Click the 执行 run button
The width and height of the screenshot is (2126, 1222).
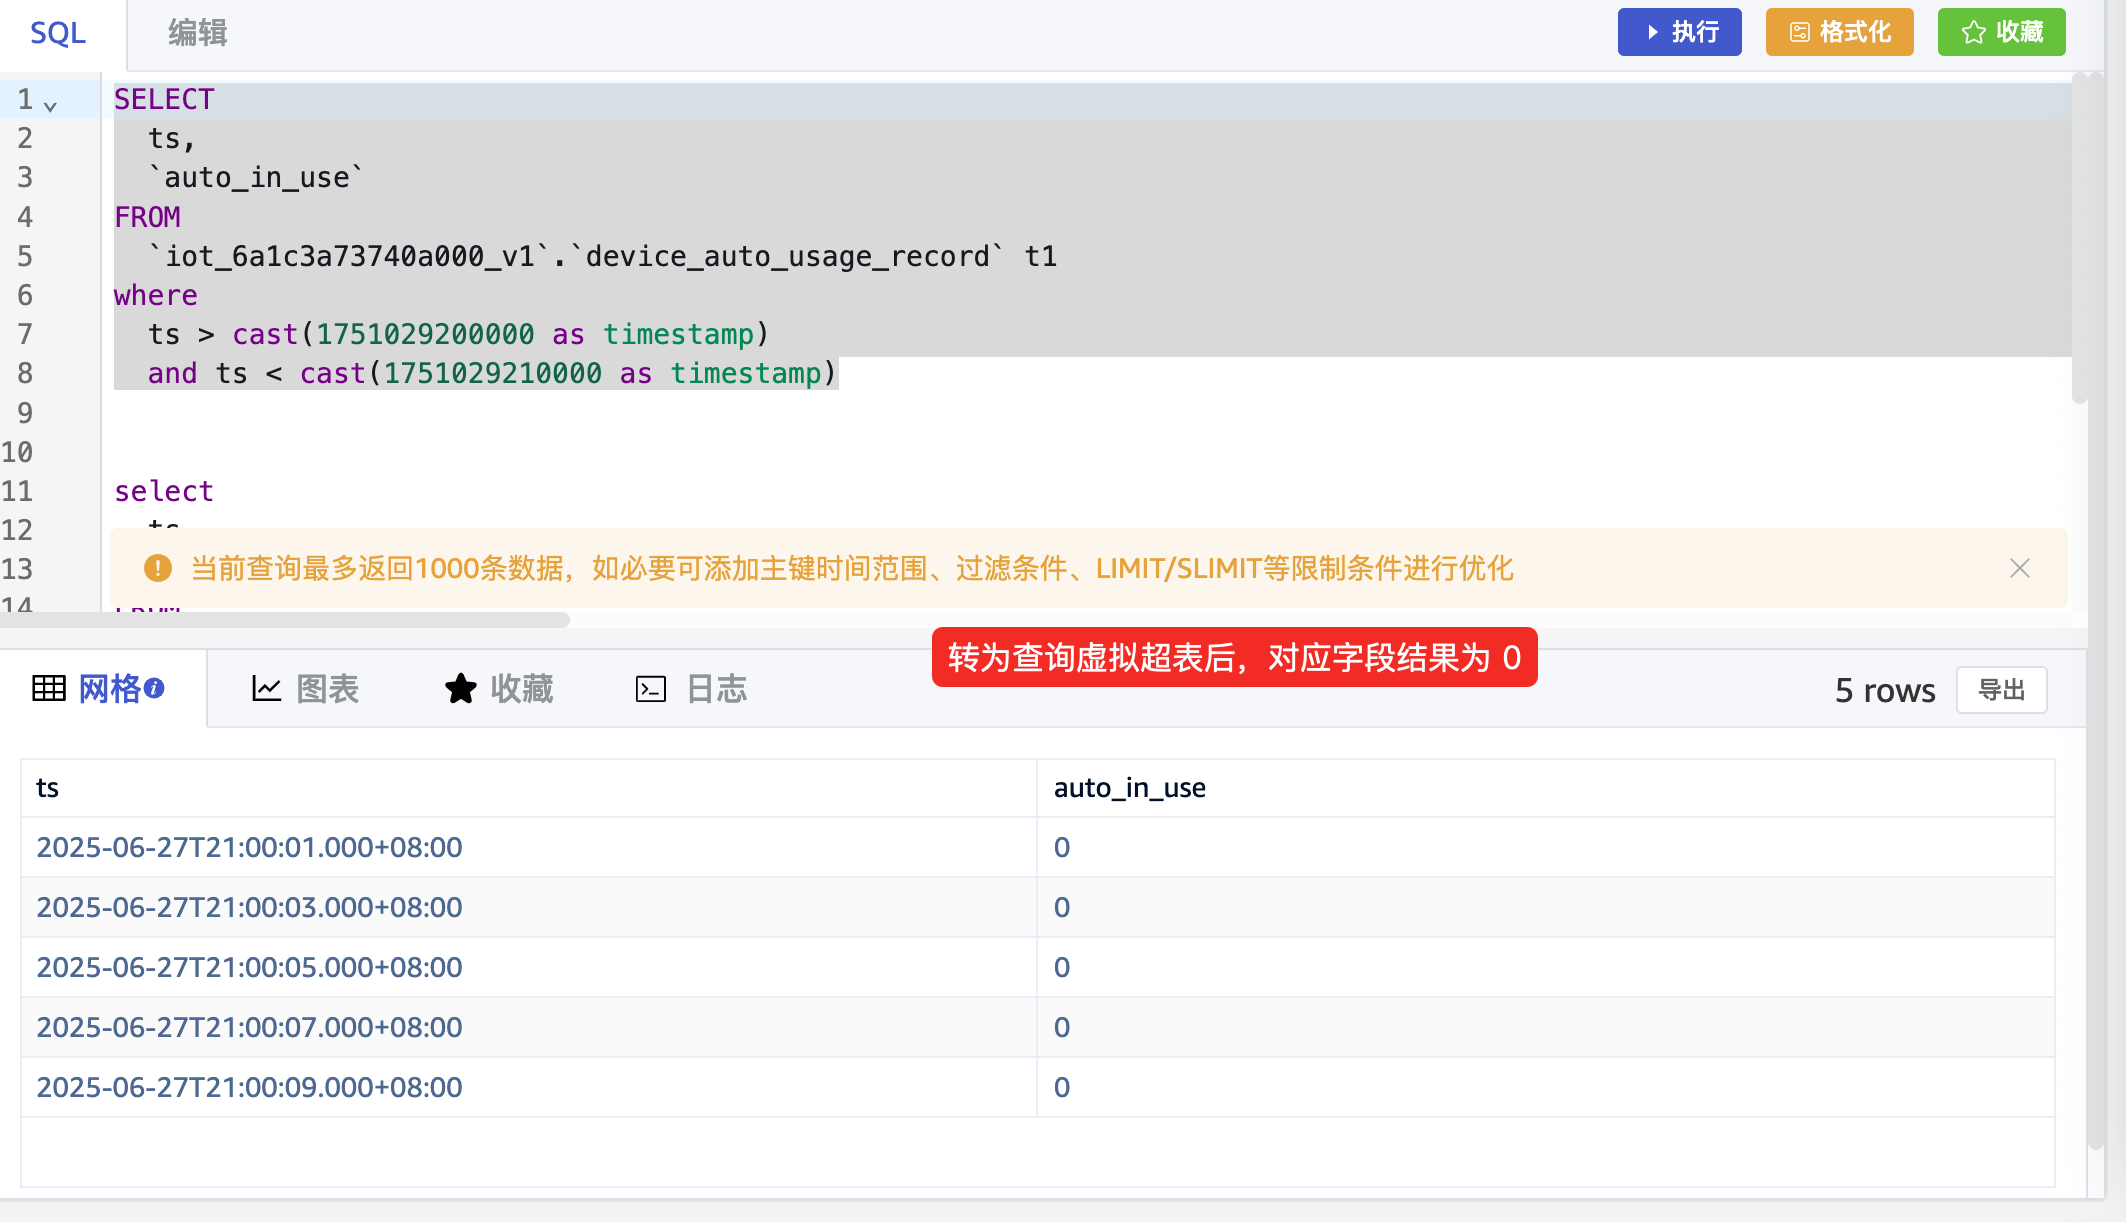pyautogui.click(x=1679, y=32)
